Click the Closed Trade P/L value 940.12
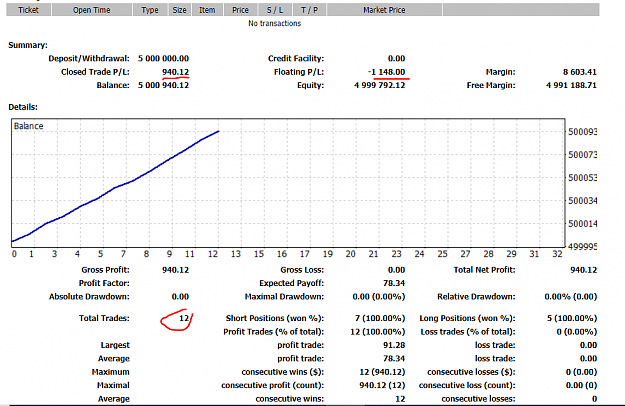 point(175,72)
